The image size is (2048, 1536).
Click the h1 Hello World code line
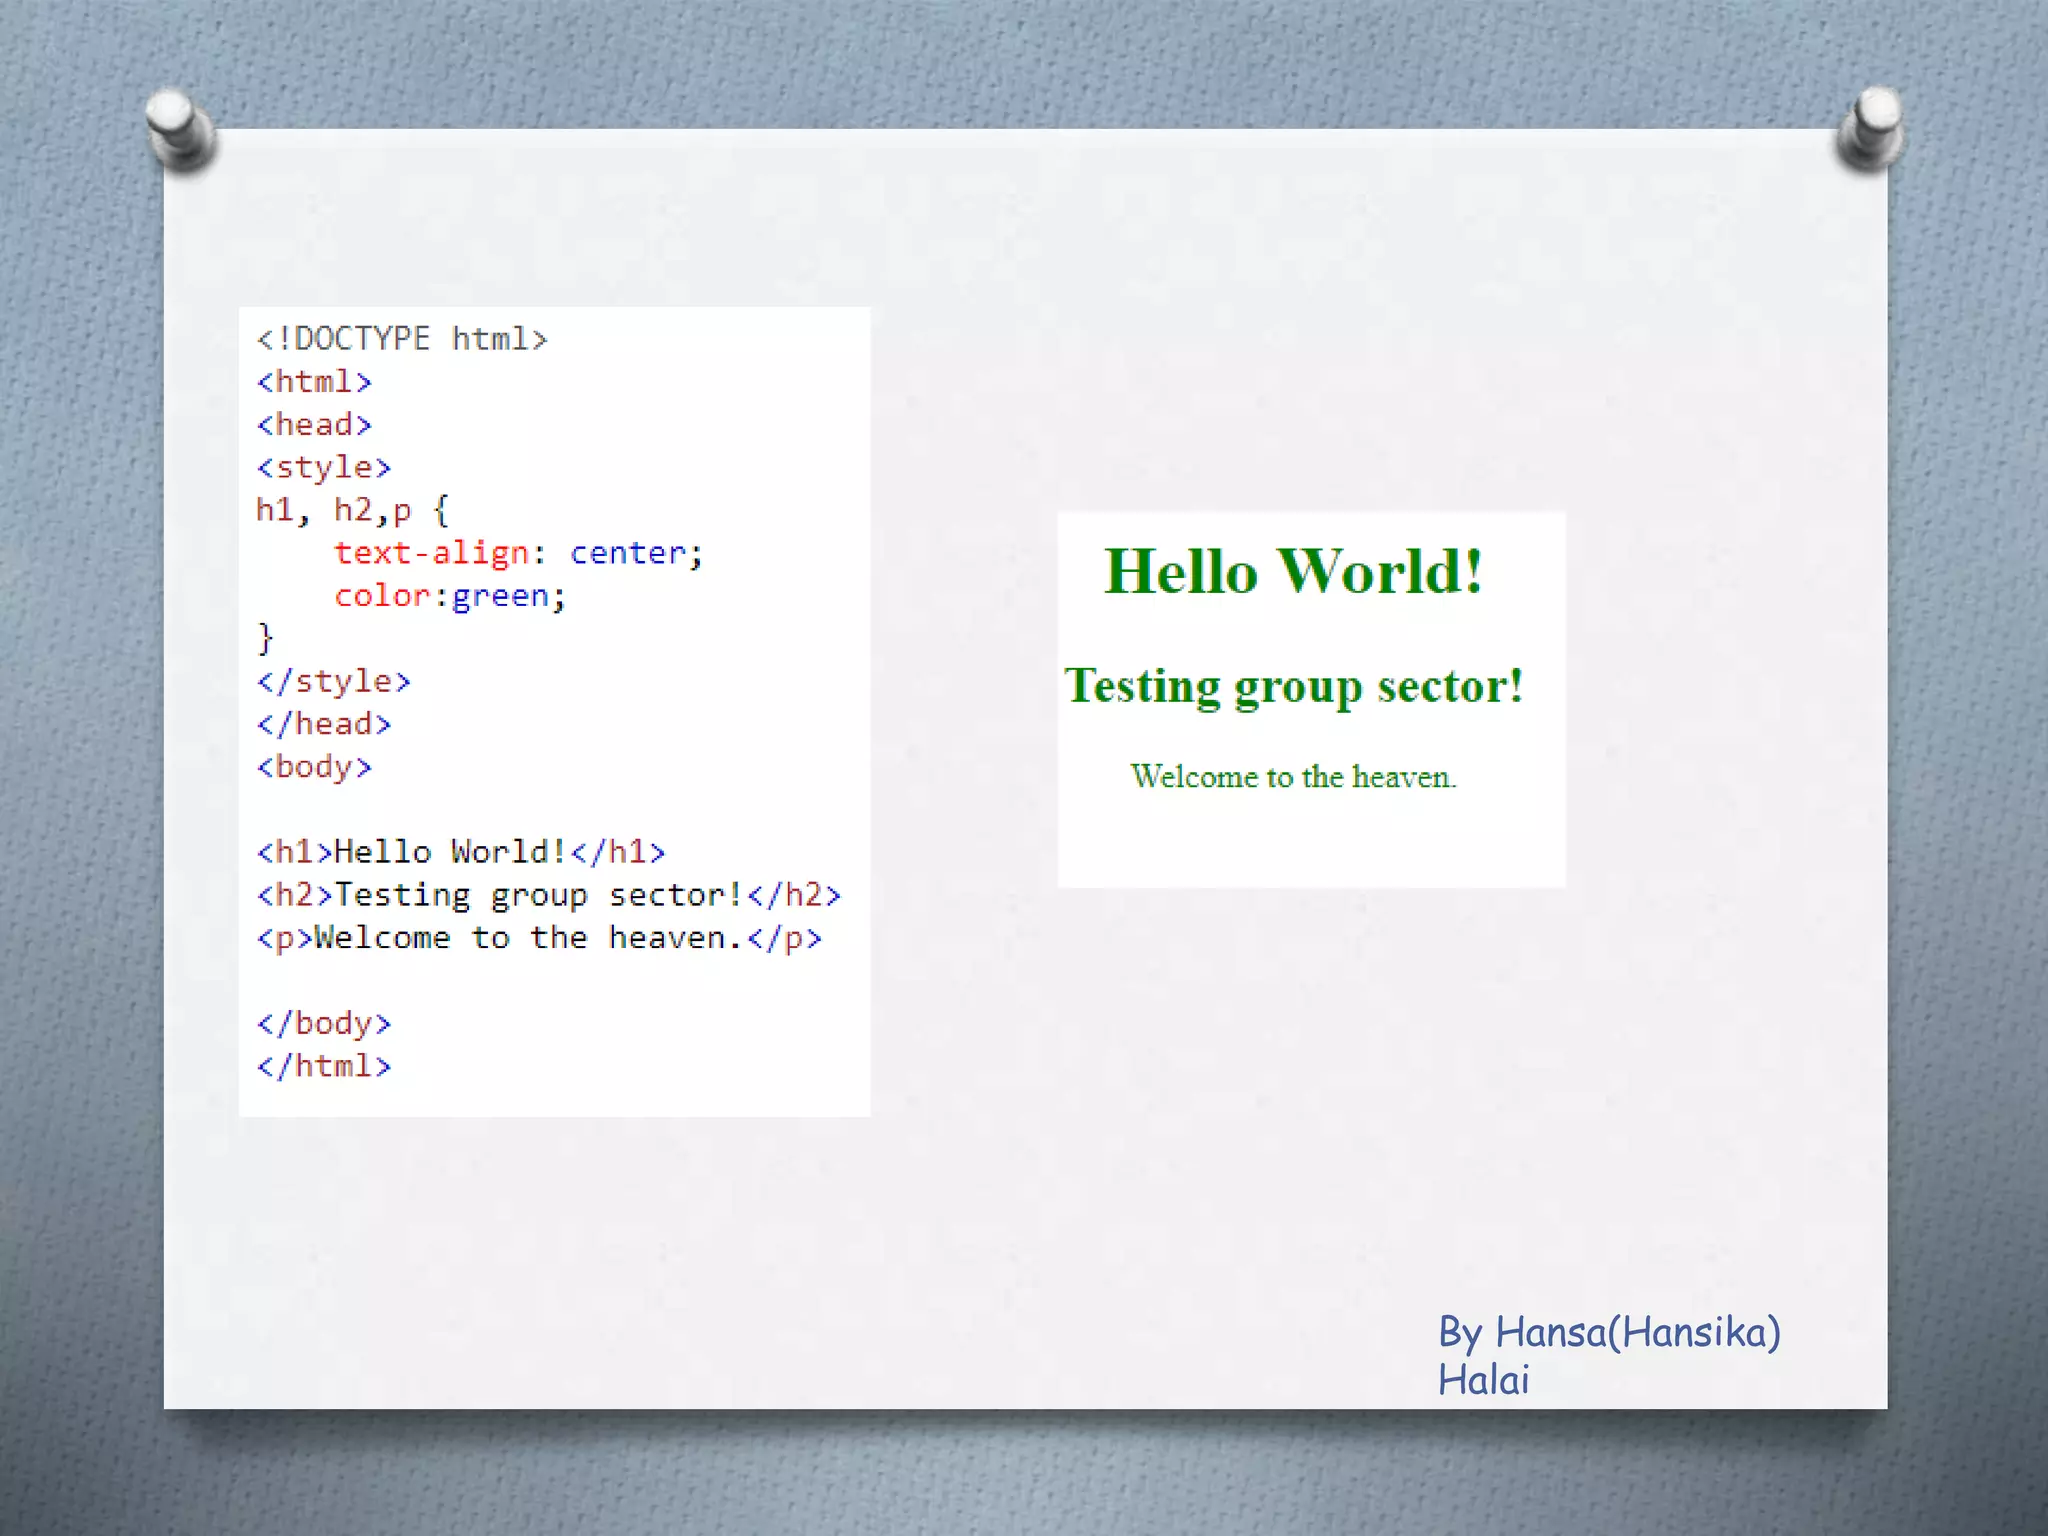coord(460,852)
